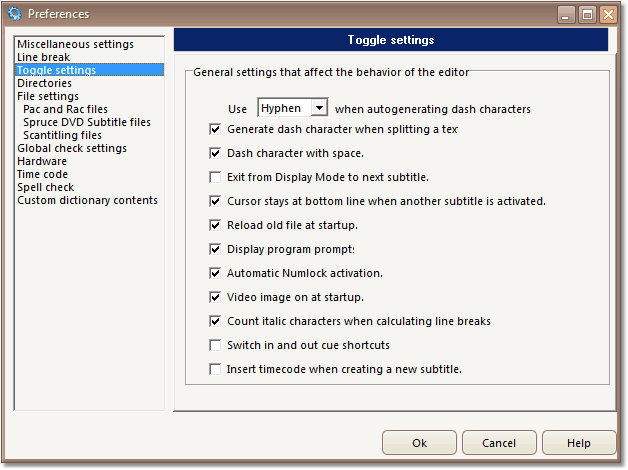Image resolution: width=628 pixels, height=470 pixels.
Task: Click the Ok button
Action: pyautogui.click(x=419, y=443)
